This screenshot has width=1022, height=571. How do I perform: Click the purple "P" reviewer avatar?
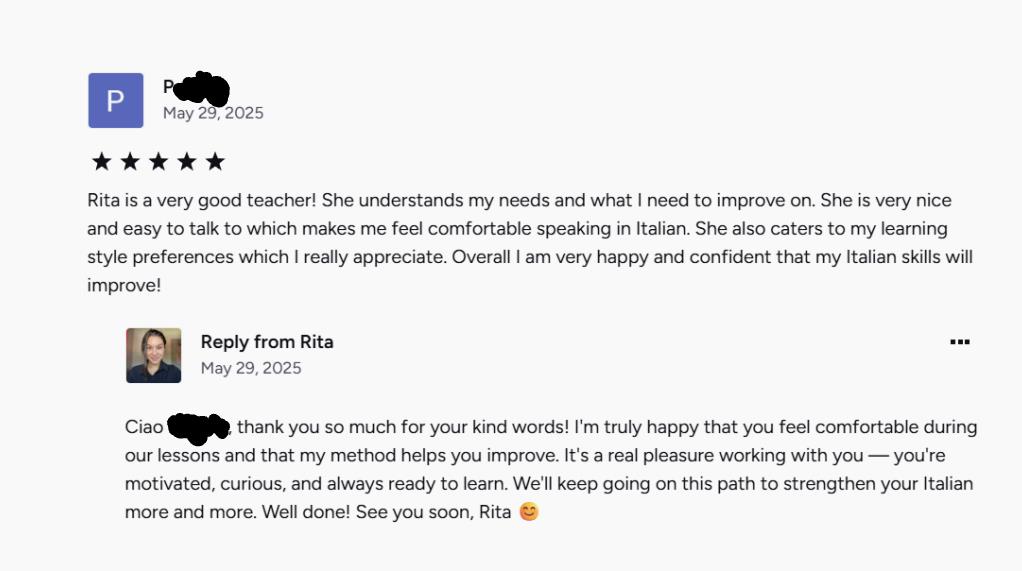pyautogui.click(x=115, y=100)
